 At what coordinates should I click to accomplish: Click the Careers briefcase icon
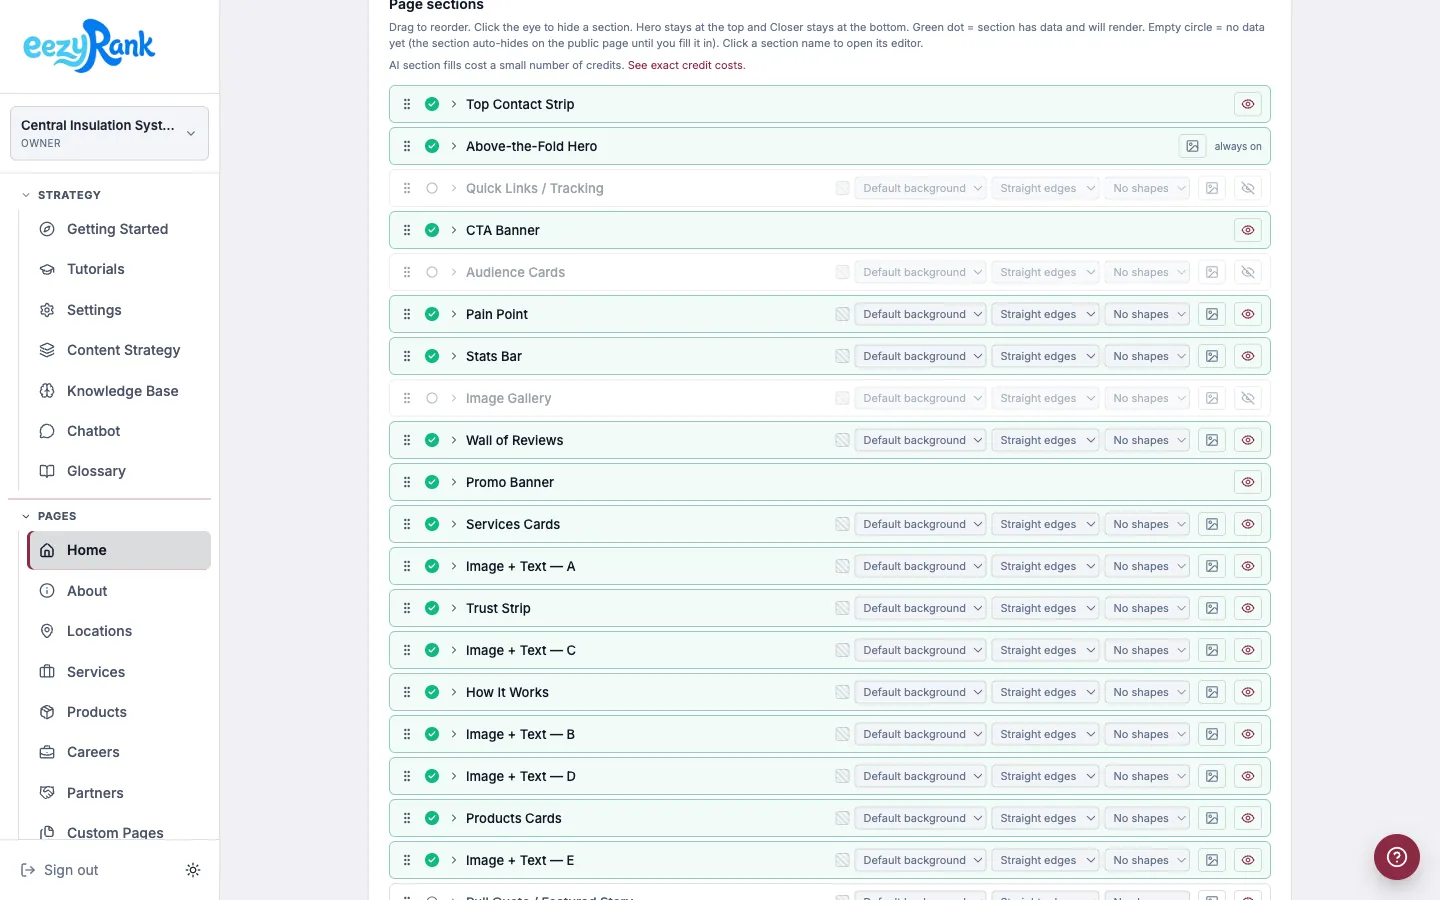pos(47,752)
